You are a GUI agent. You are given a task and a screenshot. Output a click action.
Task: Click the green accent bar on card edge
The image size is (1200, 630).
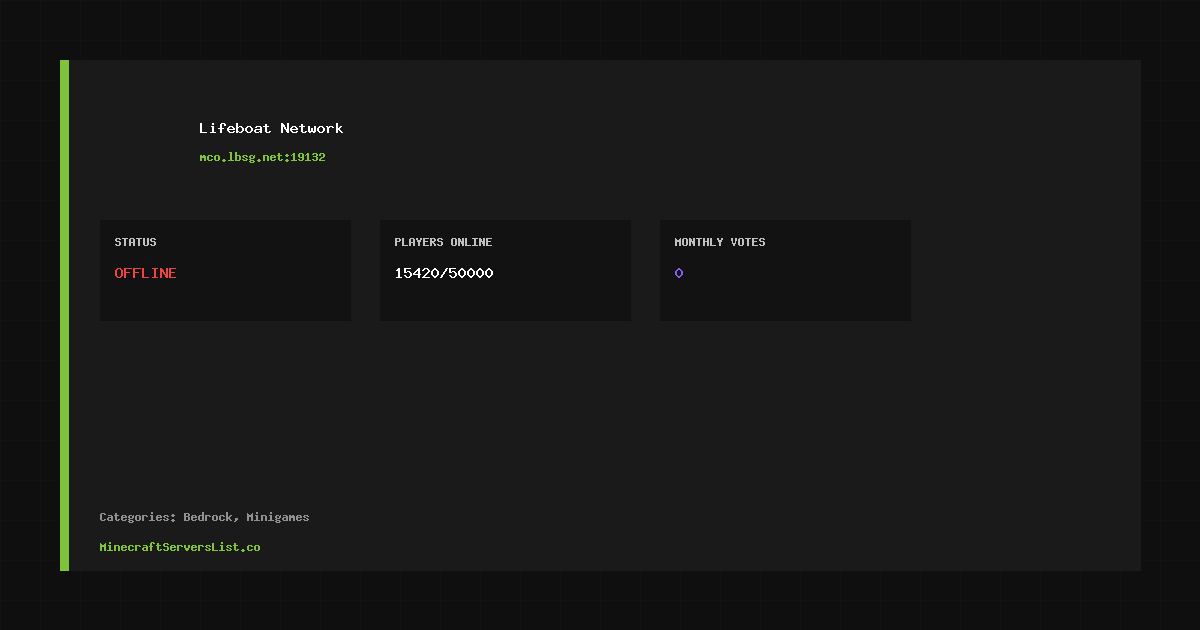(64, 315)
